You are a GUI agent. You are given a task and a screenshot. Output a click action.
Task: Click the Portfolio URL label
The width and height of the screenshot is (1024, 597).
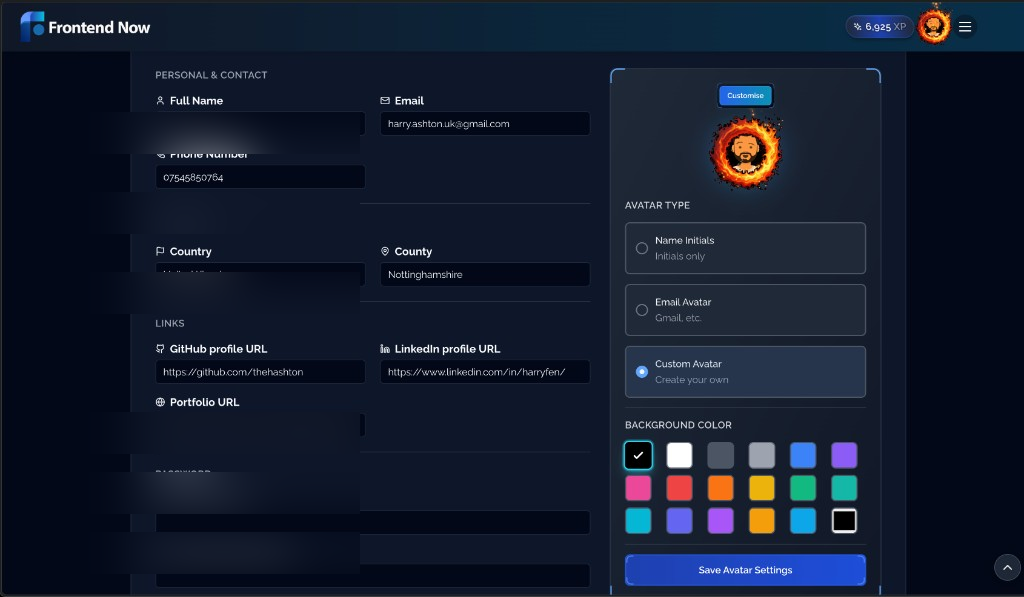[x=204, y=402]
